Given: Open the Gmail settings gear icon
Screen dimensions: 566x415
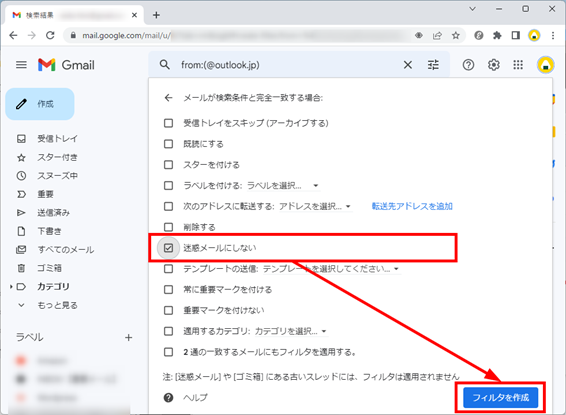Looking at the screenshot, I should (x=493, y=65).
